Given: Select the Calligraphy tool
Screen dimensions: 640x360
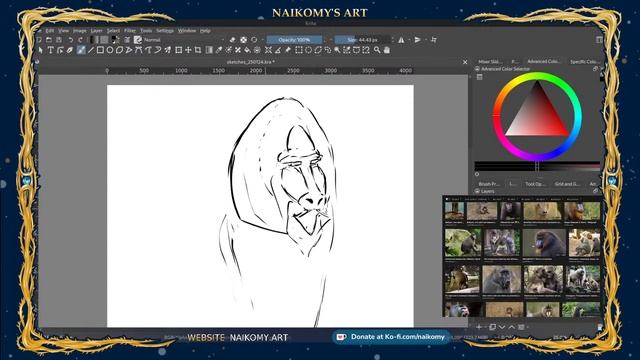Looking at the screenshot, I should (x=70, y=50).
